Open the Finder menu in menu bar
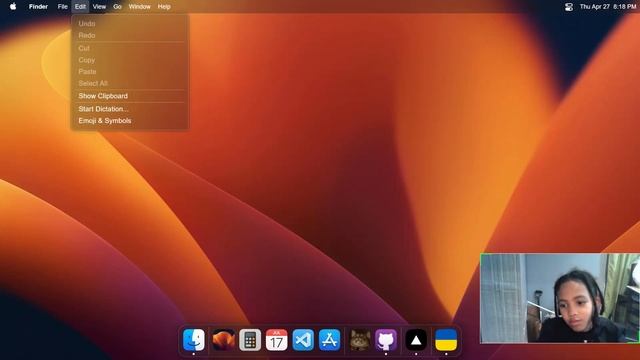 (x=38, y=7)
